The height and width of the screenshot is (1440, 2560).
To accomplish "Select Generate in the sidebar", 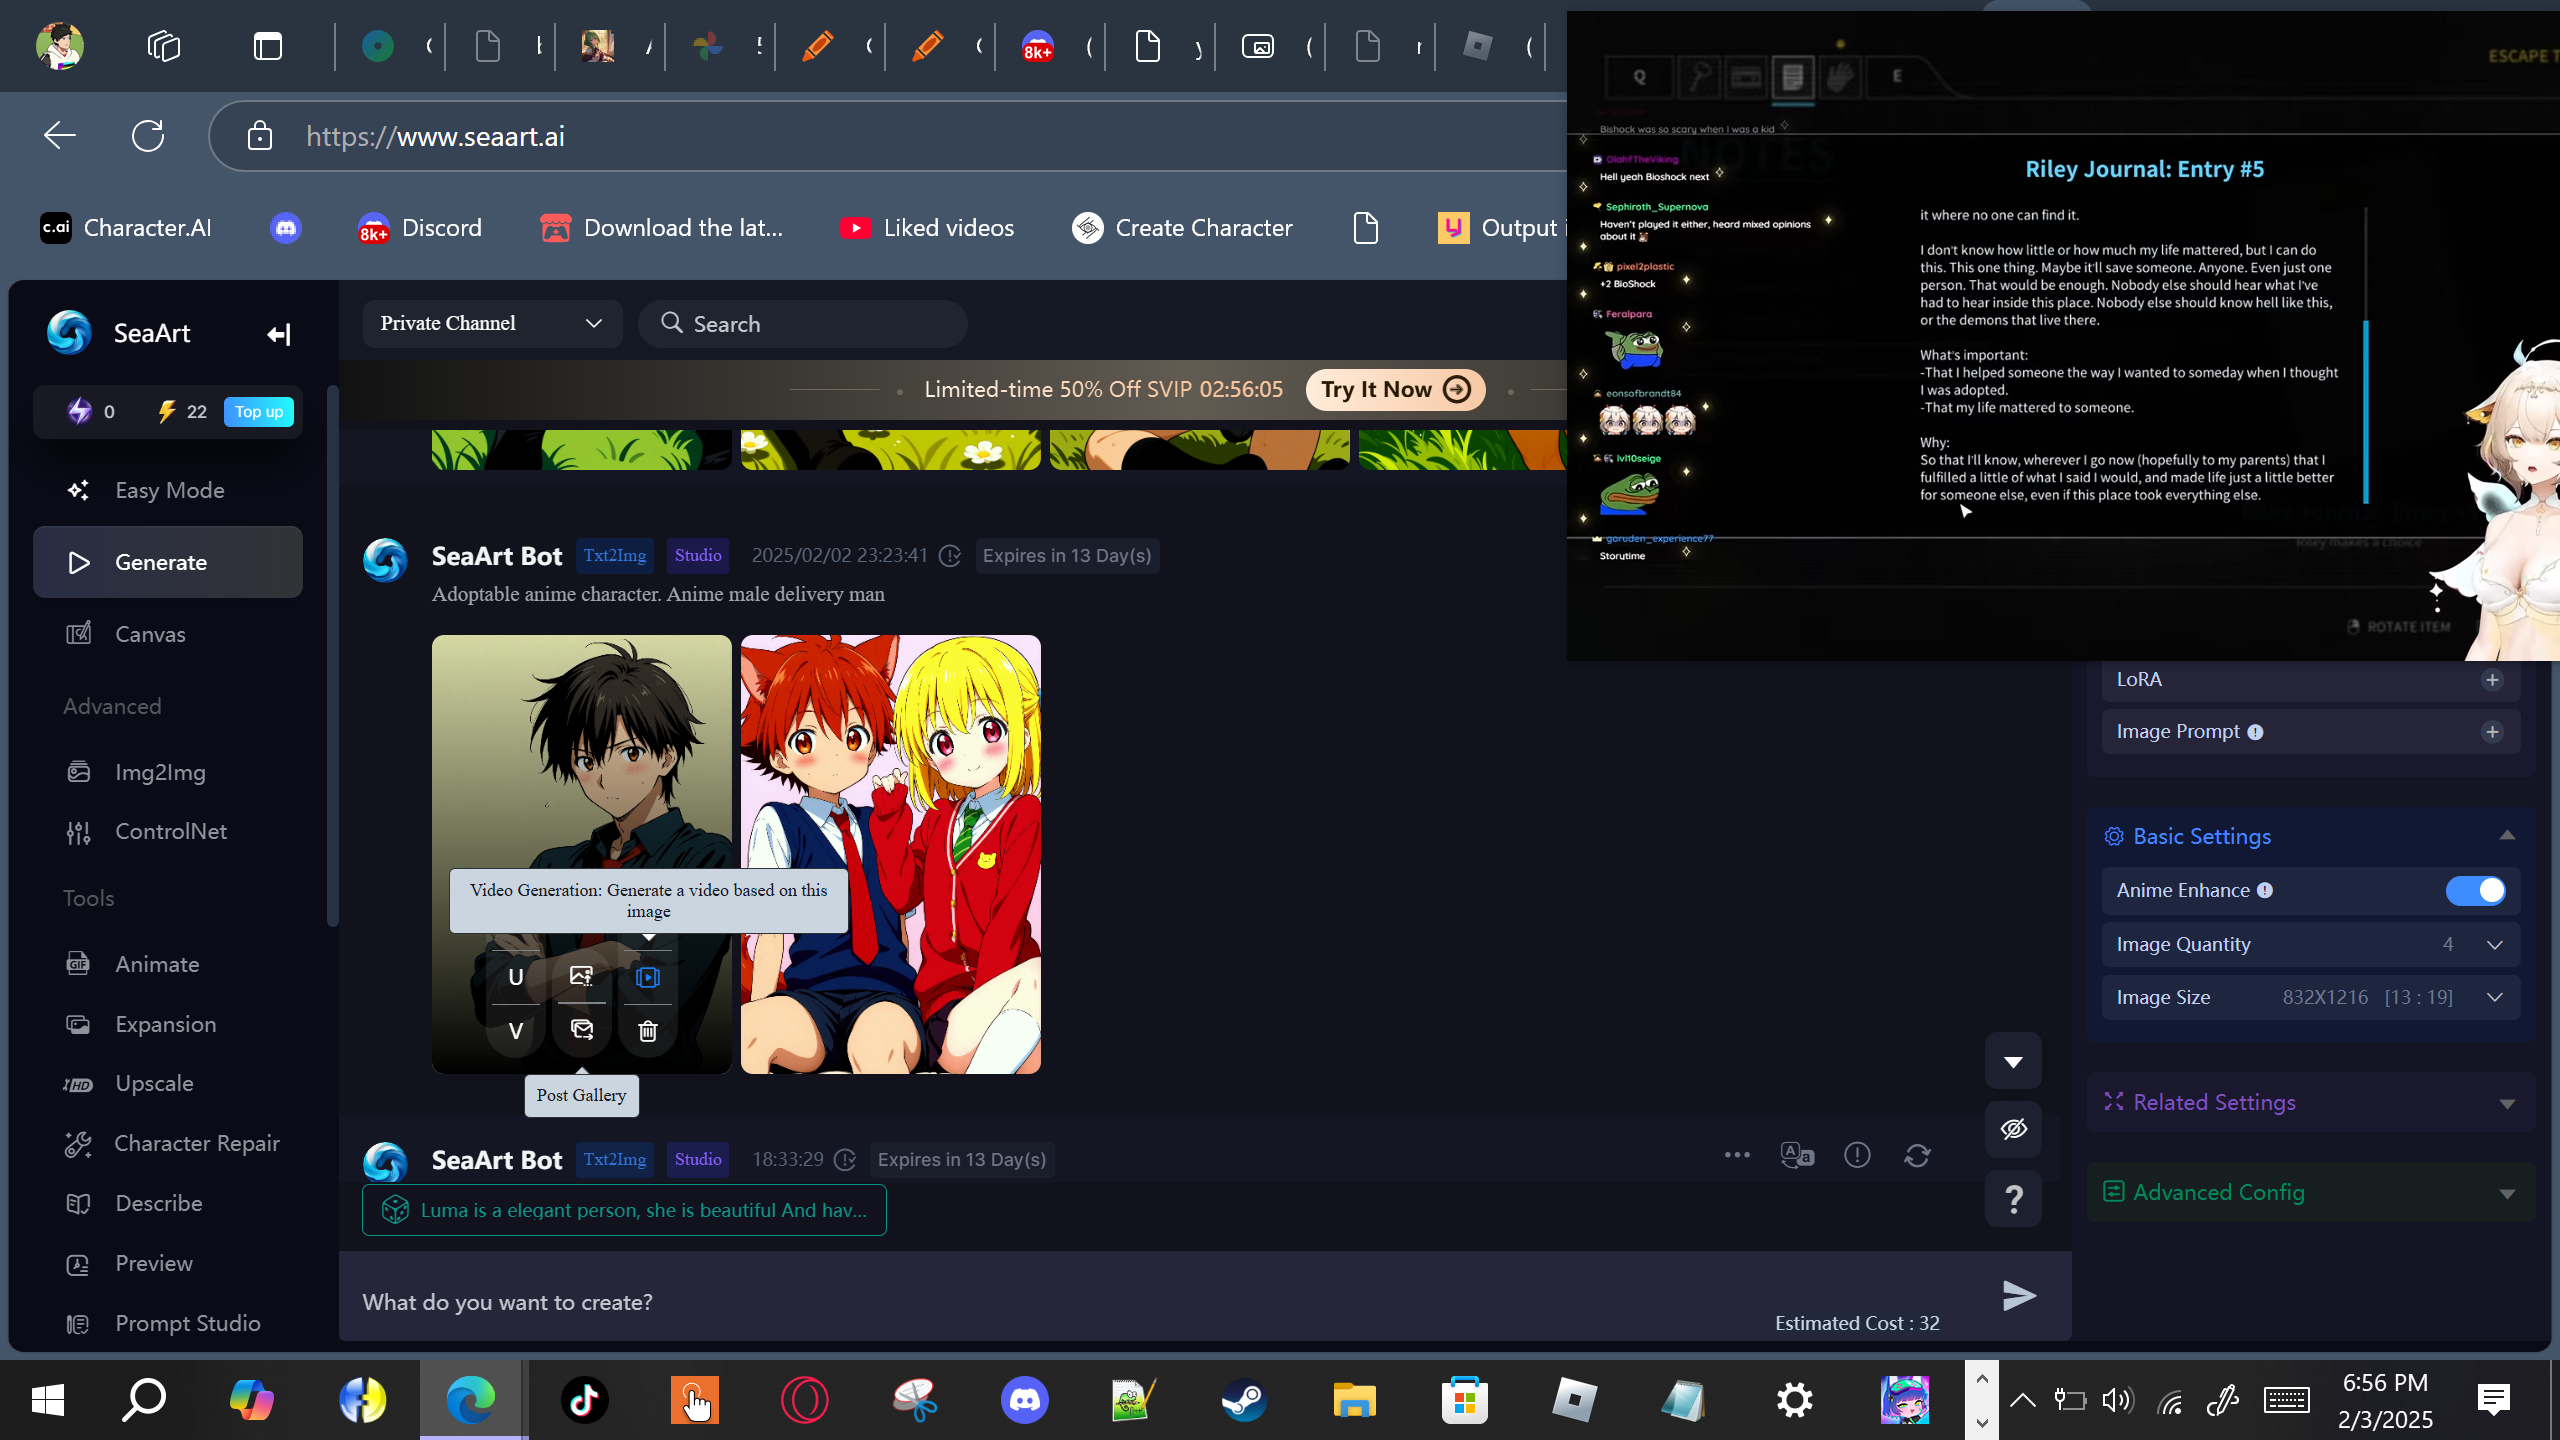I will (x=168, y=562).
